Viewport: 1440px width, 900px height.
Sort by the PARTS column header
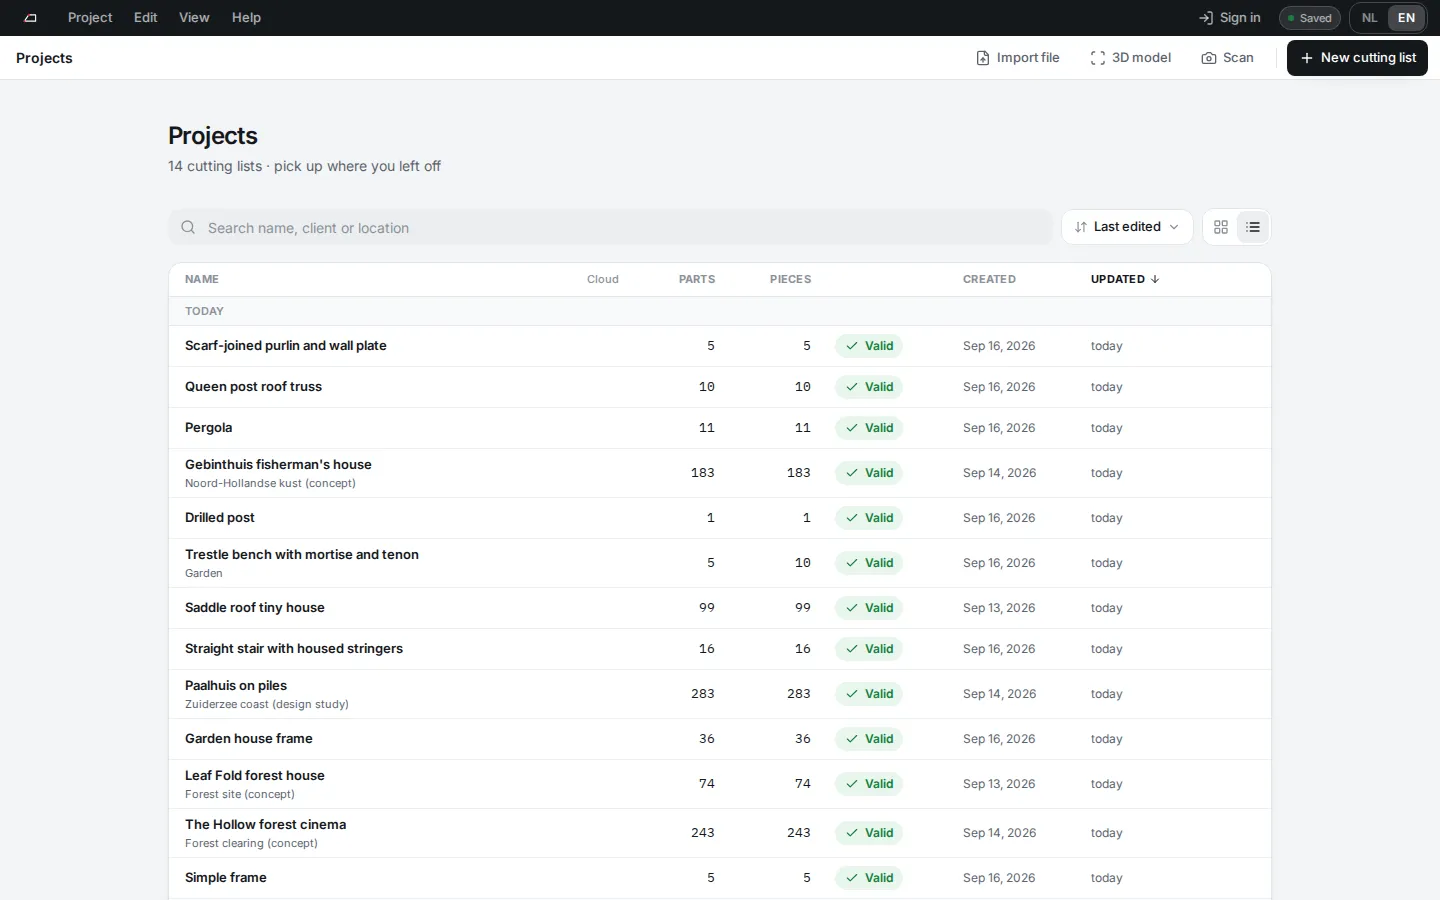(x=697, y=280)
